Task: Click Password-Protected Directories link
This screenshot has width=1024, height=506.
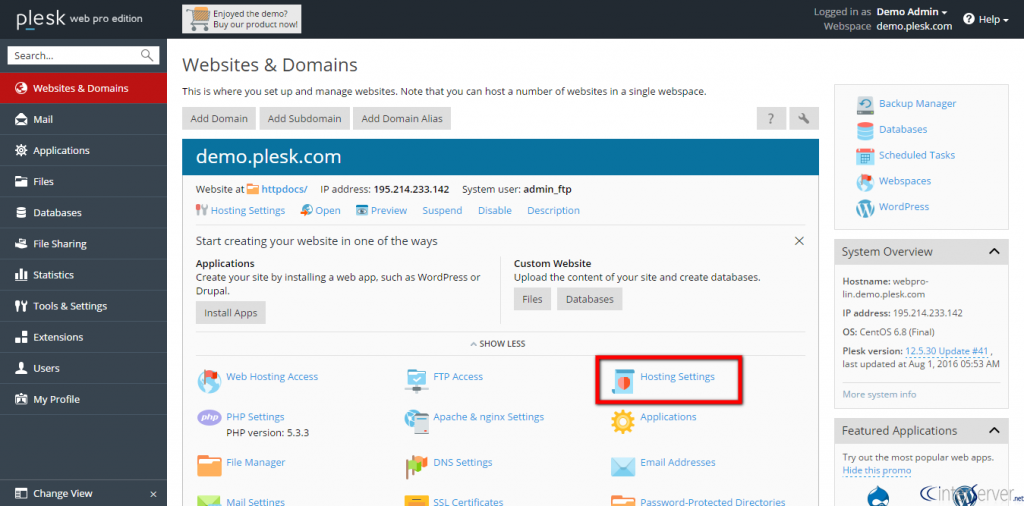Action: [712, 501]
